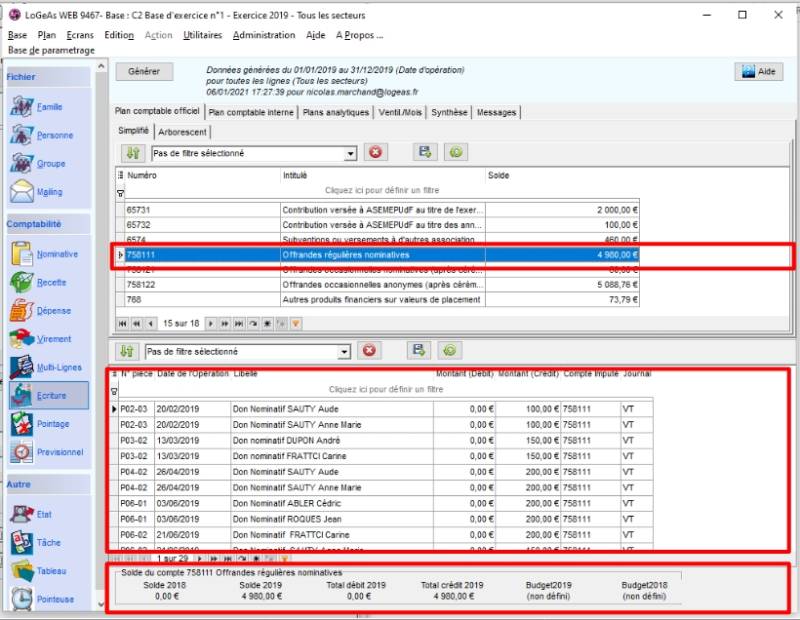Image resolution: width=800 pixels, height=620 pixels.
Task: Open the A Propos menu
Action: coord(359,35)
